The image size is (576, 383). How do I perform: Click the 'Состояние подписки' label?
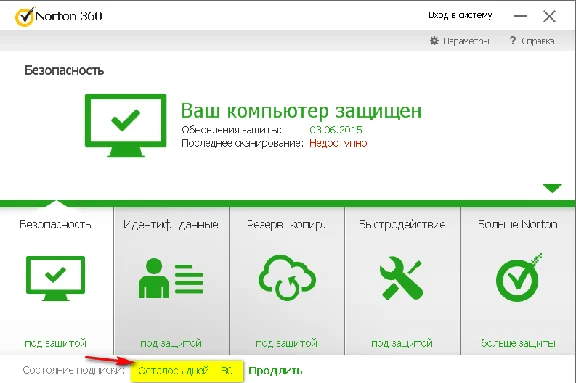(x=73, y=370)
